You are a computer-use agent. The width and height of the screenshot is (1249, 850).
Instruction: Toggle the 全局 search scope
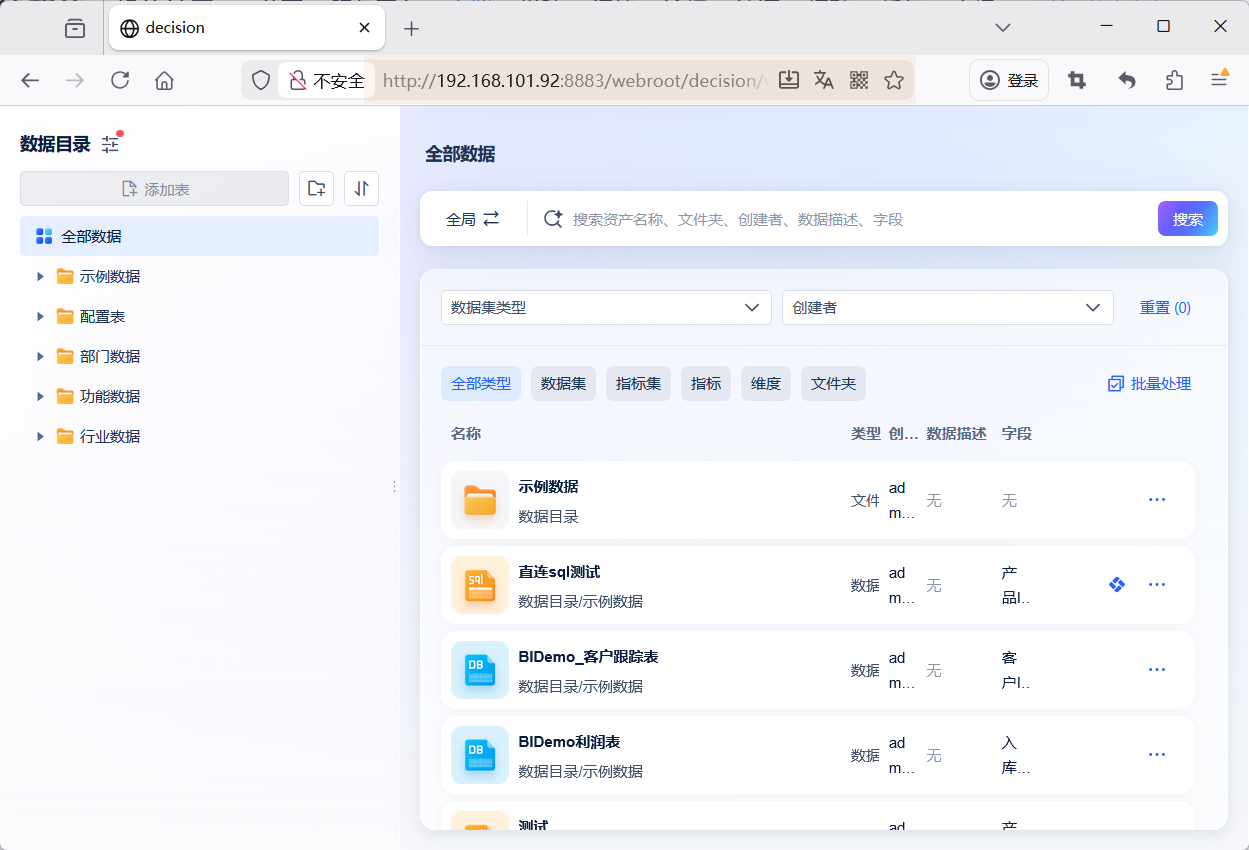(x=472, y=219)
